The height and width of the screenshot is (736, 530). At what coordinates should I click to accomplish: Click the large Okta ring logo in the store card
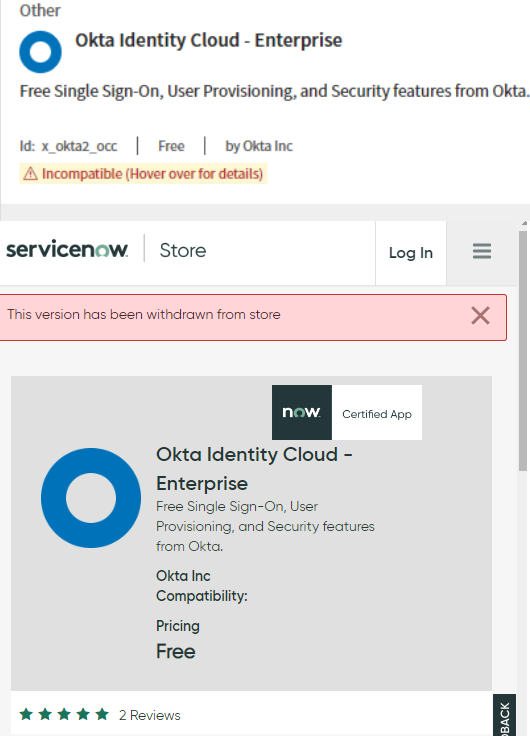click(x=91, y=498)
